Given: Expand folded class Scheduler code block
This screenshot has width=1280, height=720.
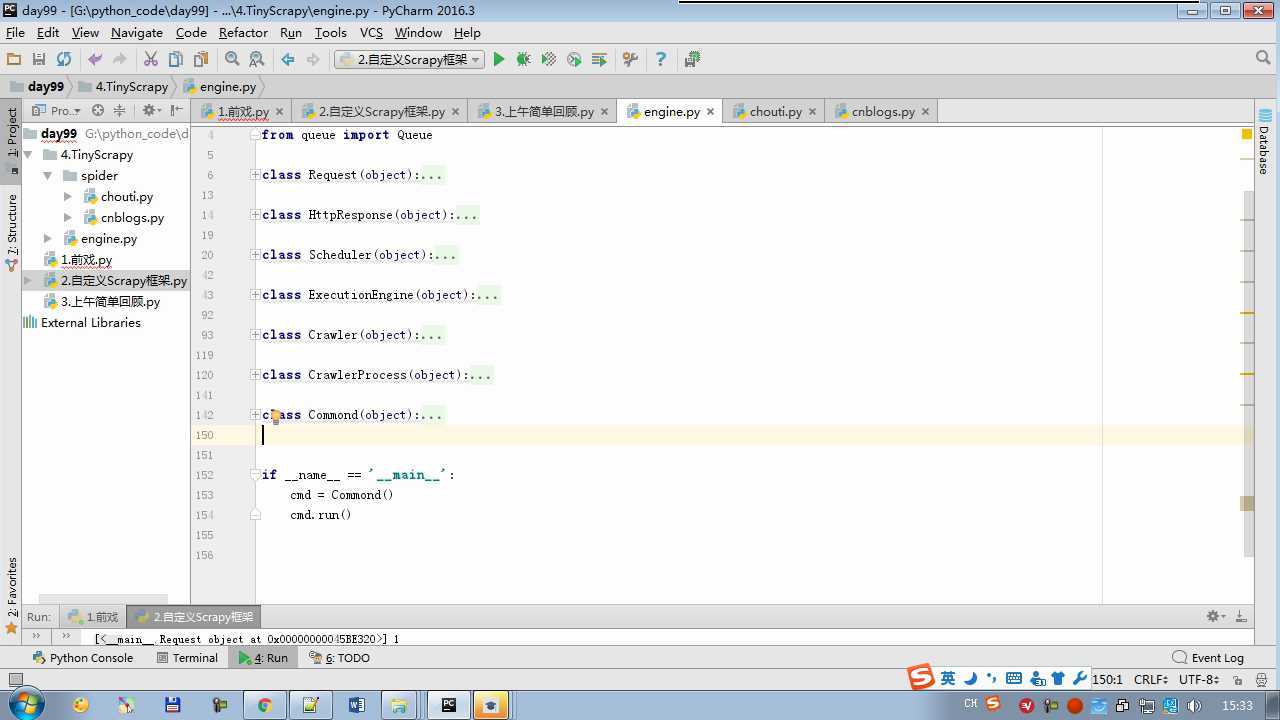Looking at the screenshot, I should click(x=256, y=255).
